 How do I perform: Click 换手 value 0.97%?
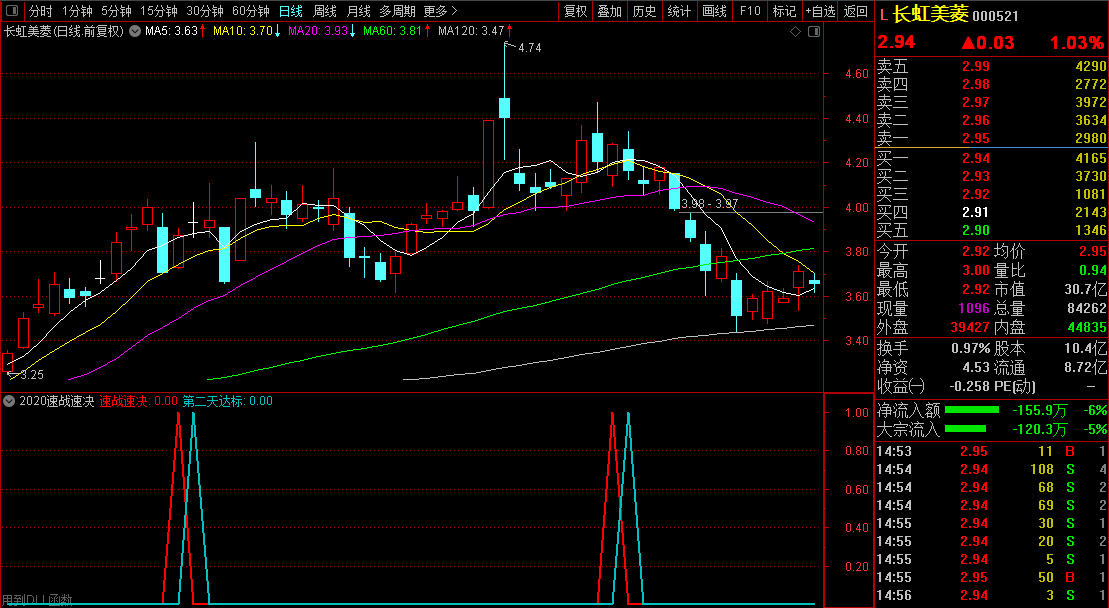click(x=970, y=349)
